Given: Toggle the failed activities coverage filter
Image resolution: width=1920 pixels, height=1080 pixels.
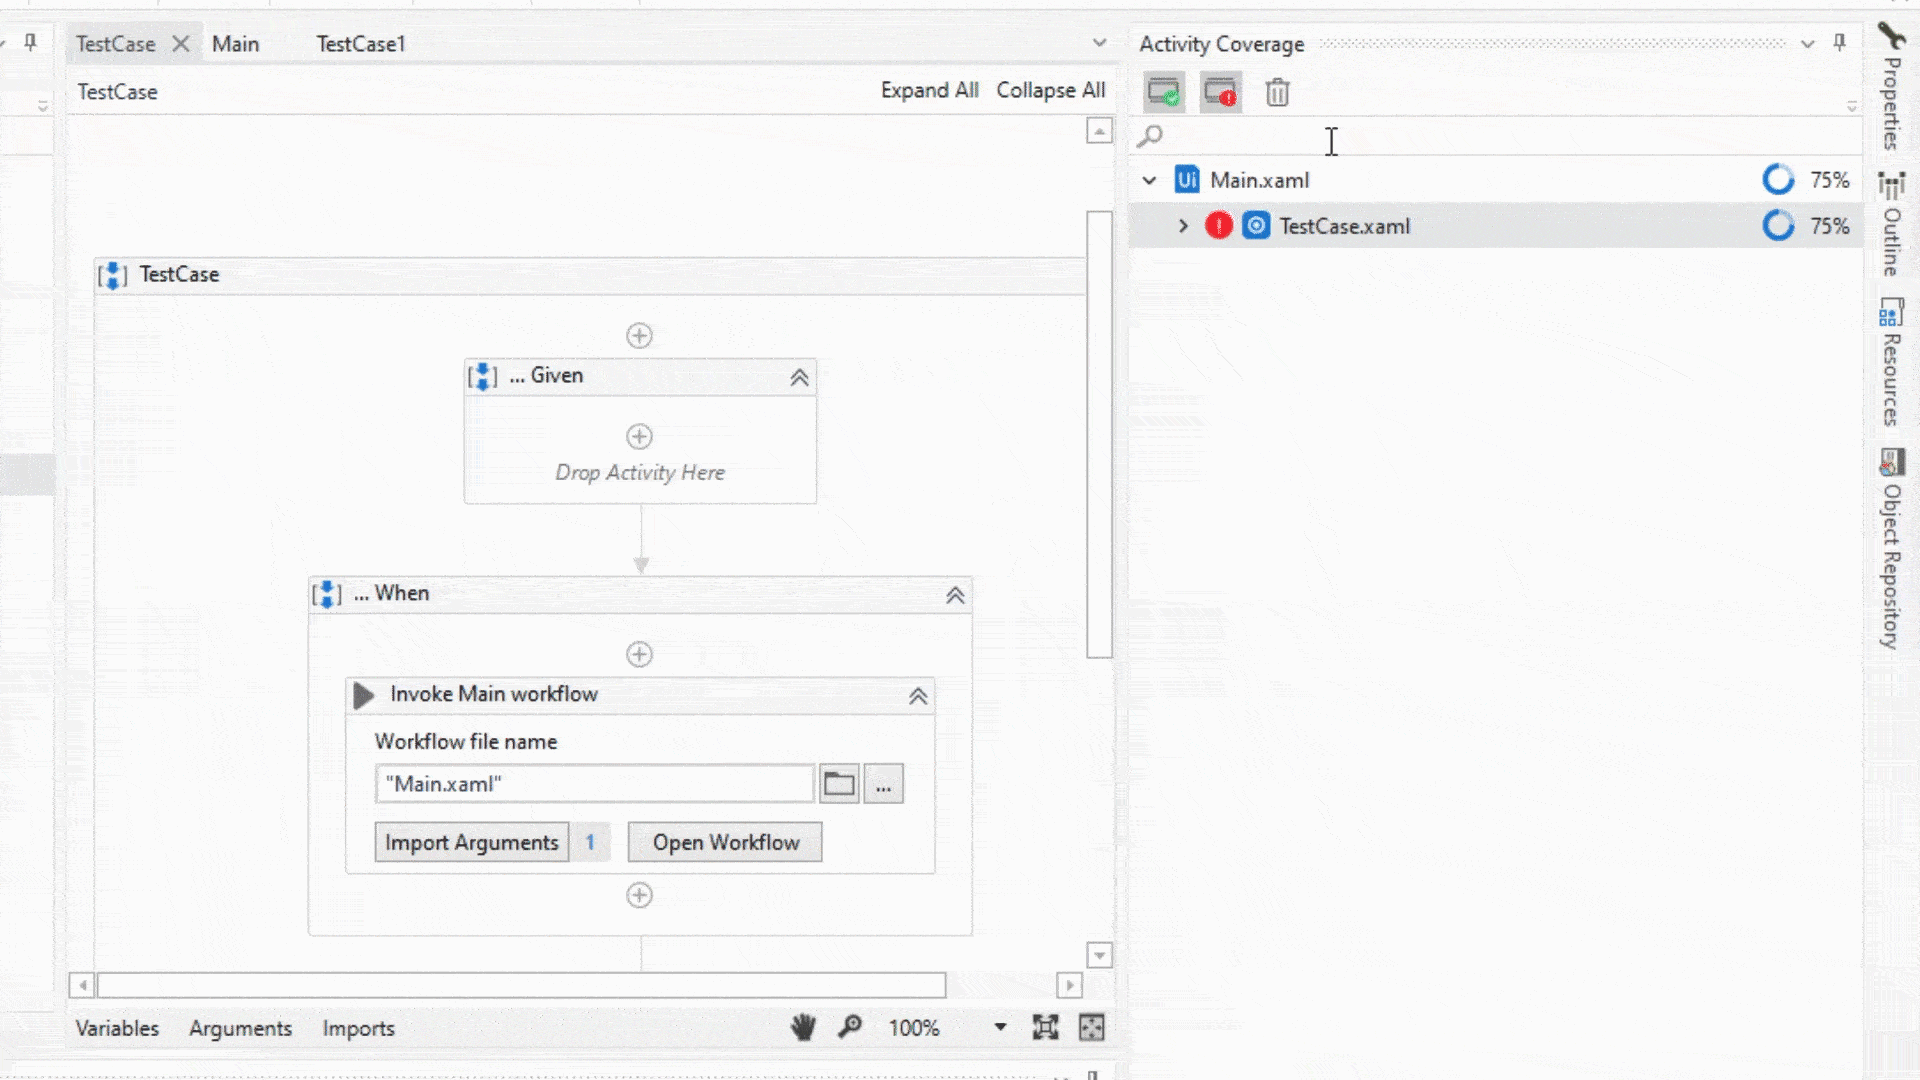Looking at the screenshot, I should (1220, 92).
